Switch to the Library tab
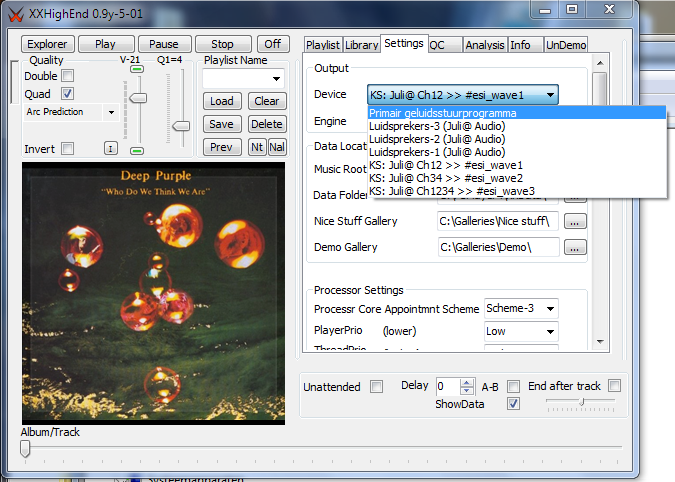The width and height of the screenshot is (675, 482). click(362, 45)
